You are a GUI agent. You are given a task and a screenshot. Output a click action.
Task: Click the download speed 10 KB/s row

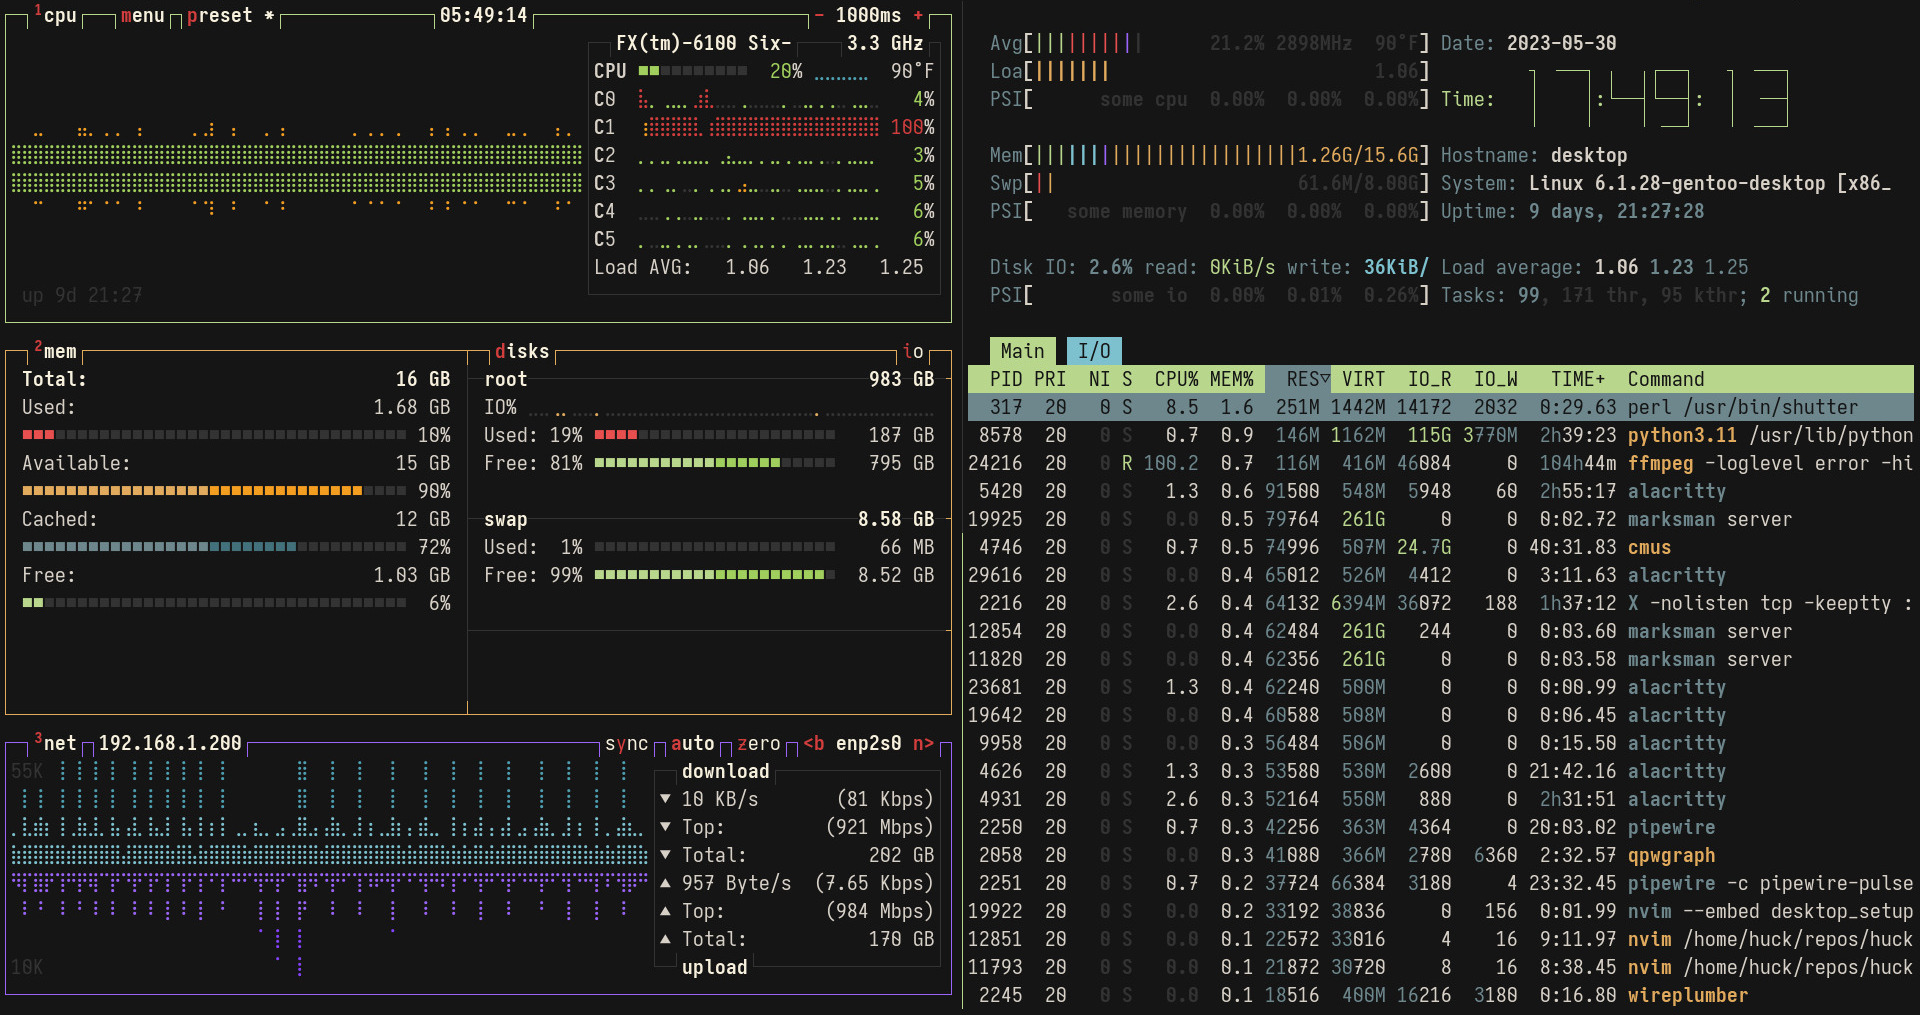(797, 799)
